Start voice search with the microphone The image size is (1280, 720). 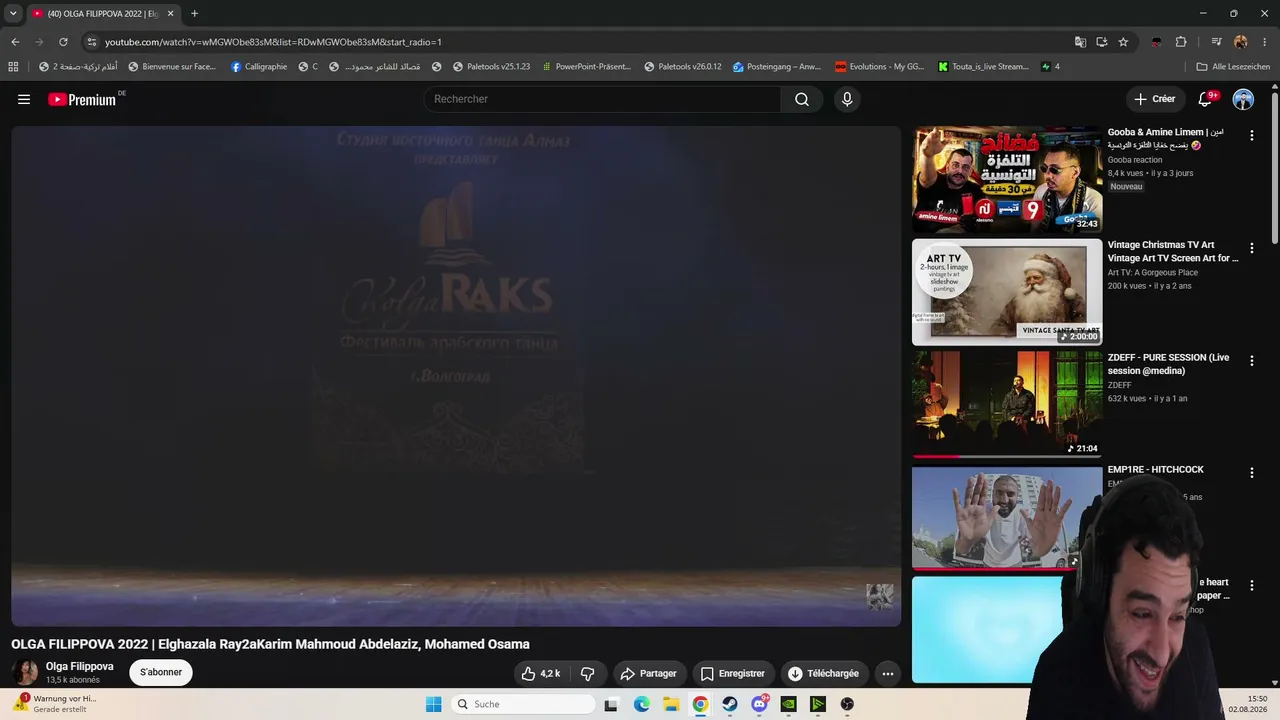tap(847, 99)
